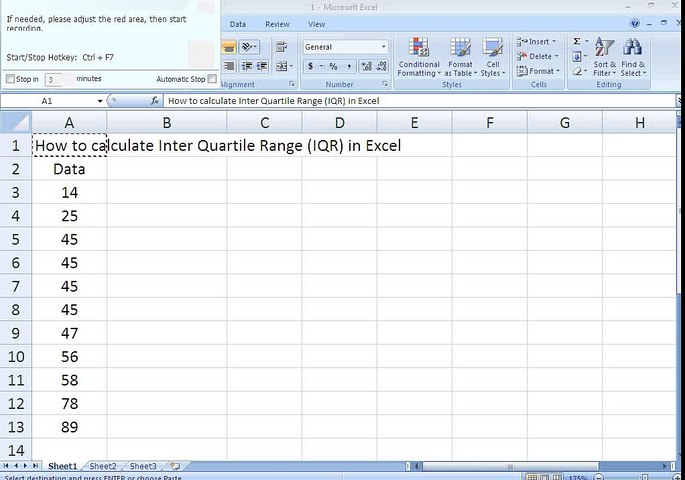
Task: Expand the Delete dropdown arrow
Action: coord(557,56)
